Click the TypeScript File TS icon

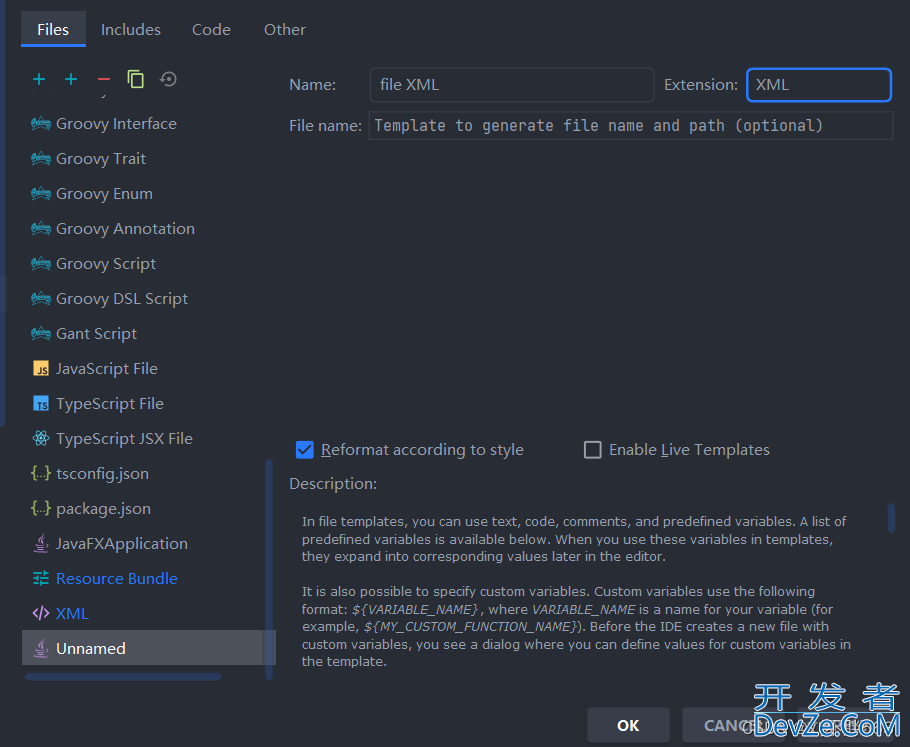click(x=41, y=403)
